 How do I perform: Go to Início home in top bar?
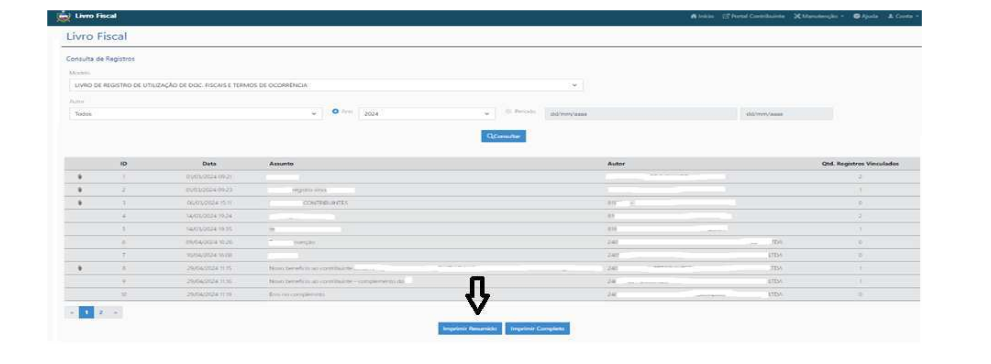pyautogui.click(x=702, y=16)
